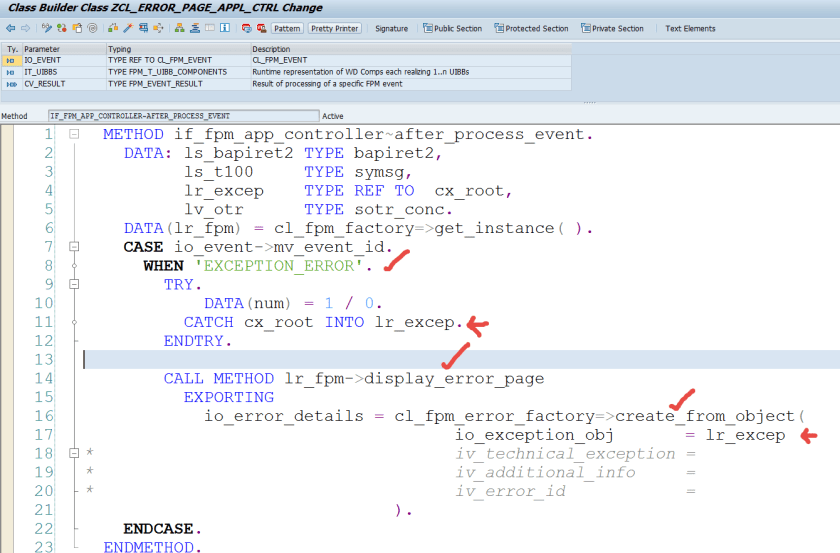Toggle the Signature panel display
The width and height of the screenshot is (840, 553).
391,28
